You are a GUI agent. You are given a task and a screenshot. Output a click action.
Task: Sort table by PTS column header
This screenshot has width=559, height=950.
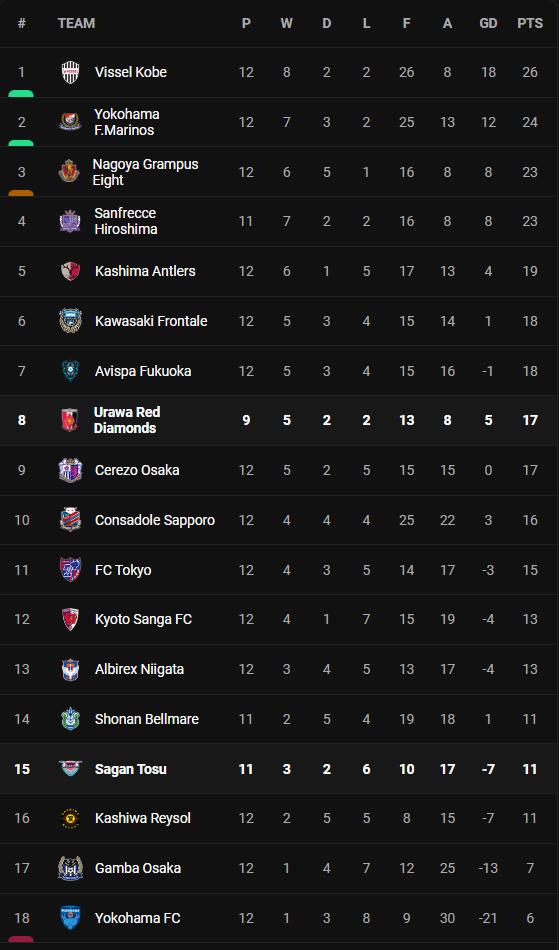[x=530, y=24]
